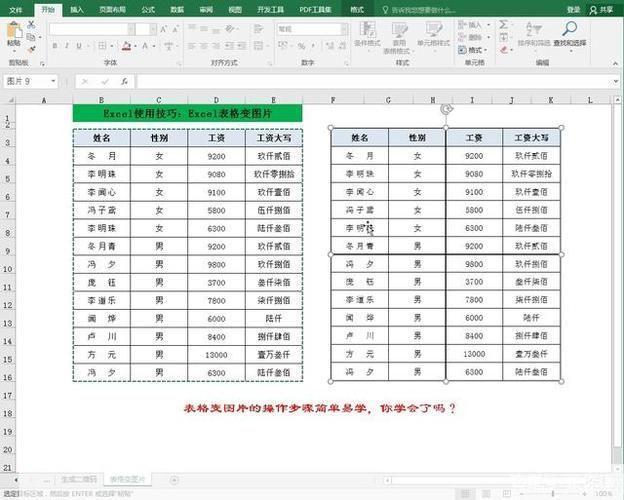Expand the formula bar
The image size is (624, 500).
615,82
